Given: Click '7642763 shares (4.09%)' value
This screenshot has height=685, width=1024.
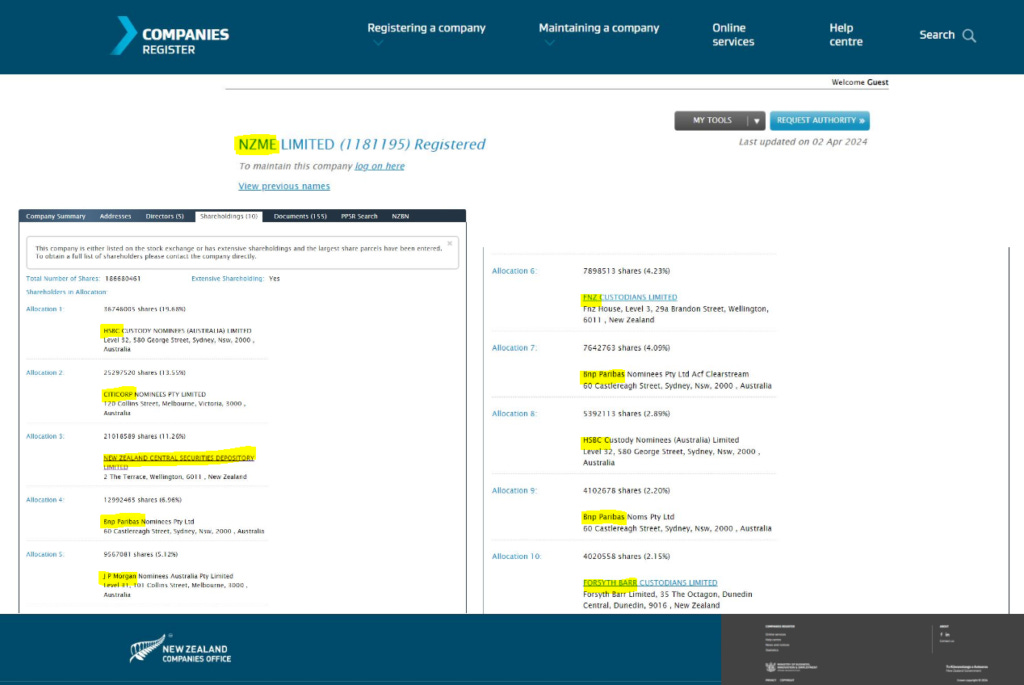Looking at the screenshot, I should tap(626, 348).
